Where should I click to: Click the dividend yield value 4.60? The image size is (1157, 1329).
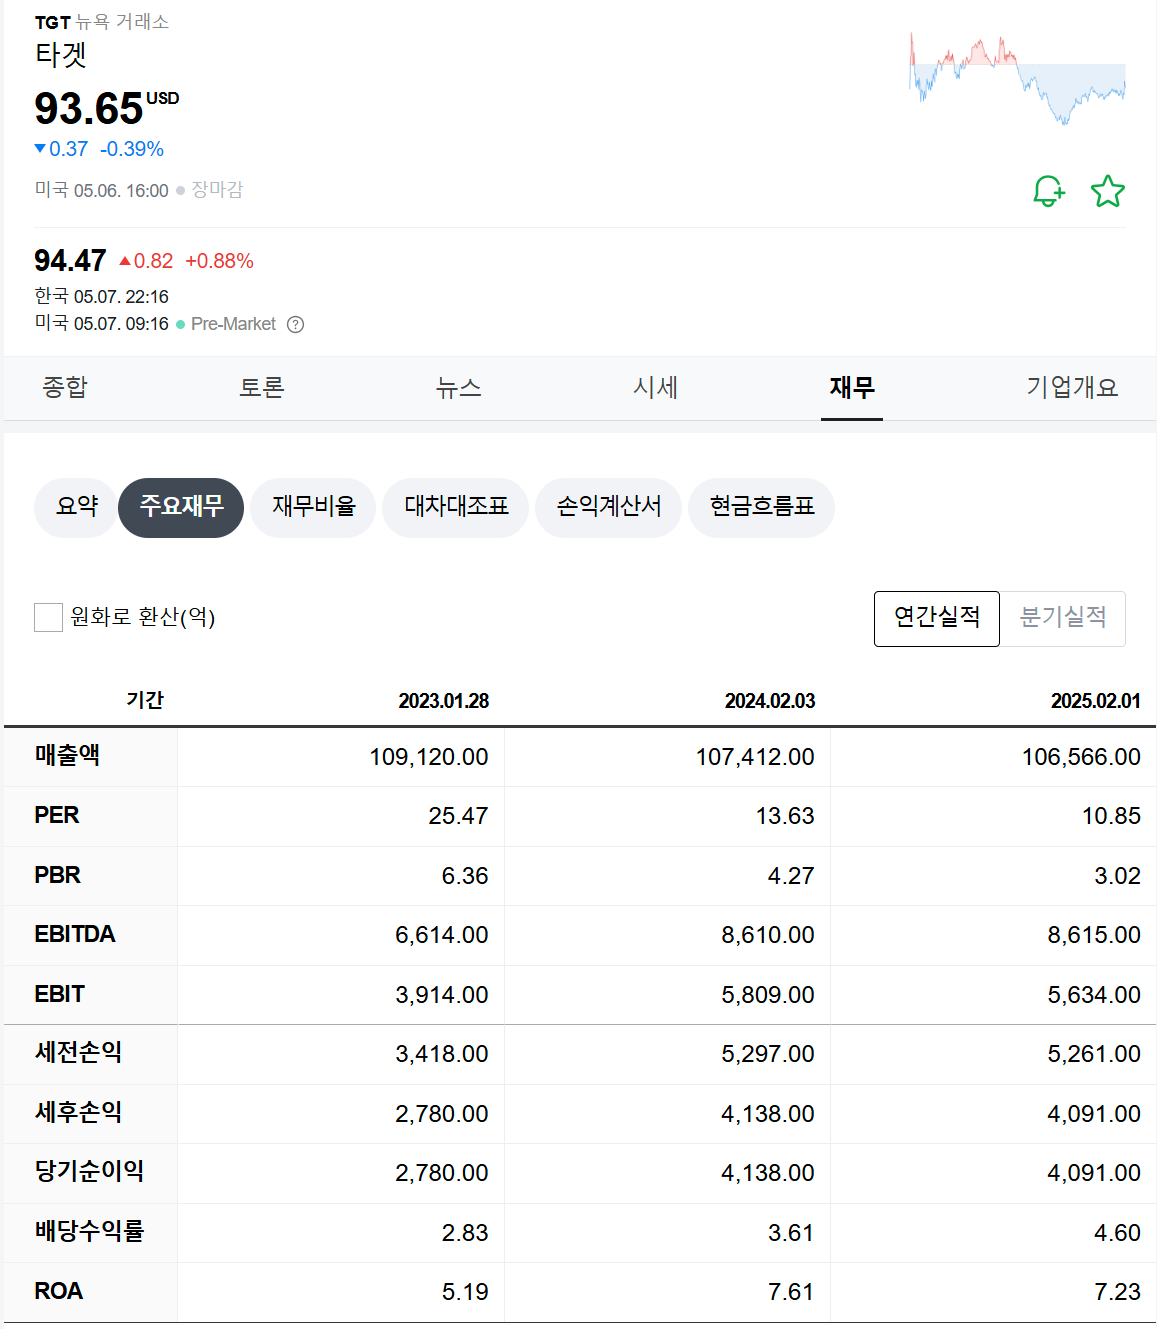(x=1117, y=1233)
